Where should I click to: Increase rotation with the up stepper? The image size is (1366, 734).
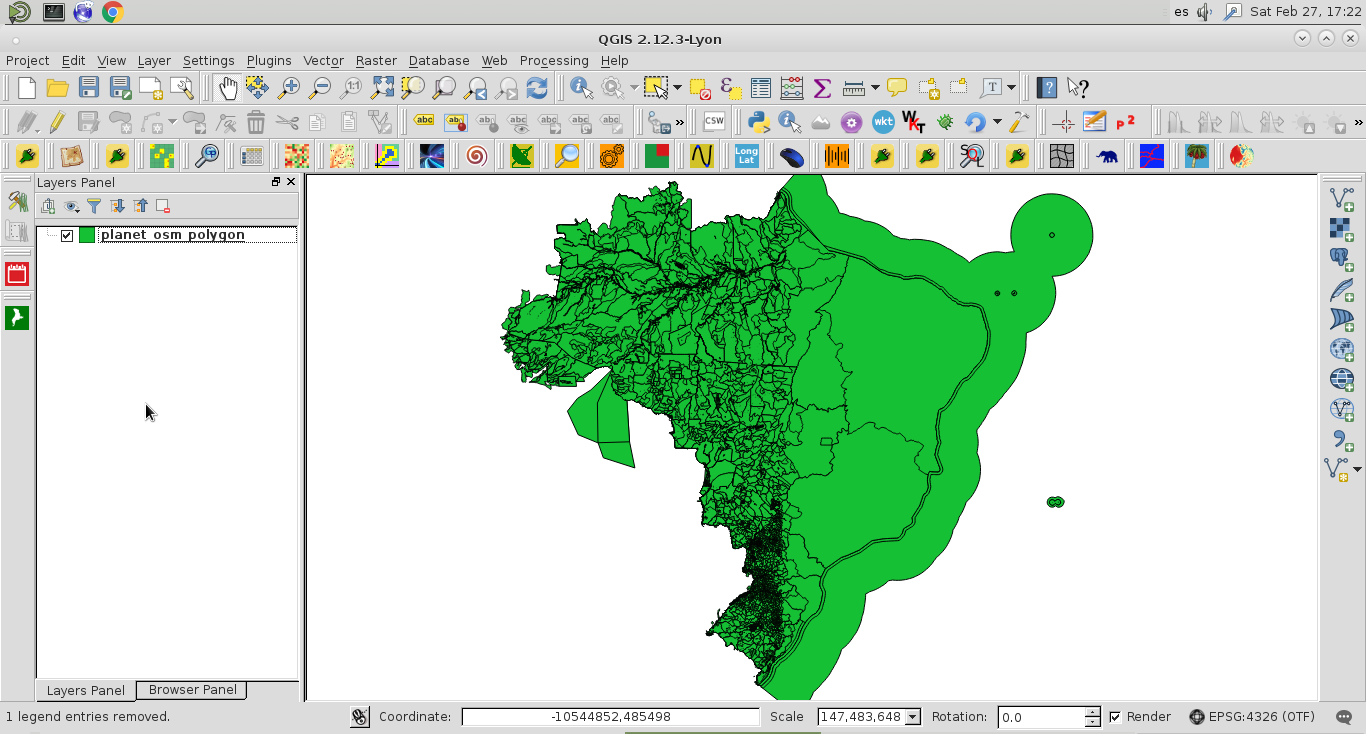(1092, 712)
